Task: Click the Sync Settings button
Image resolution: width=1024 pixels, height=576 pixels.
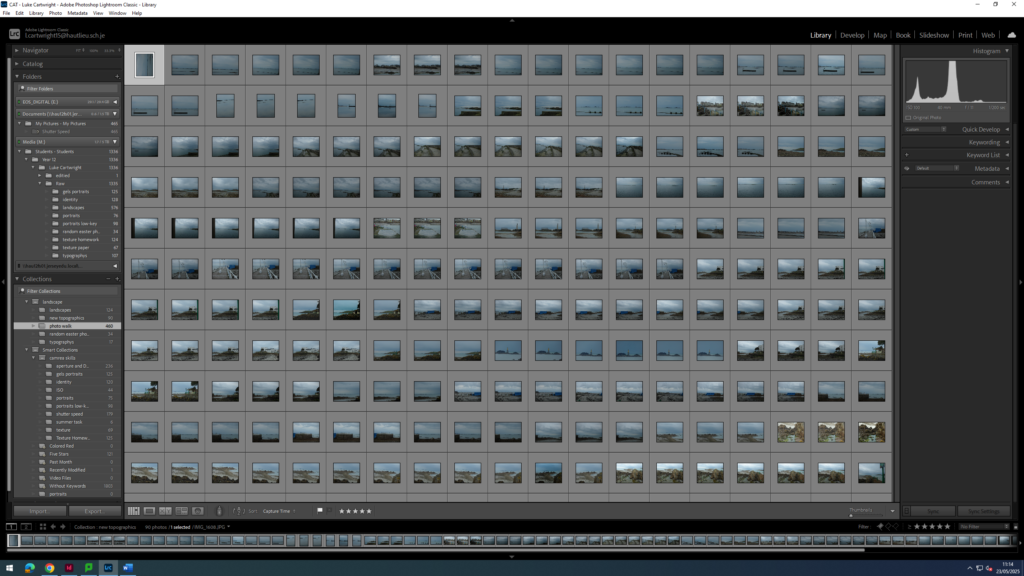Action: 983,511
